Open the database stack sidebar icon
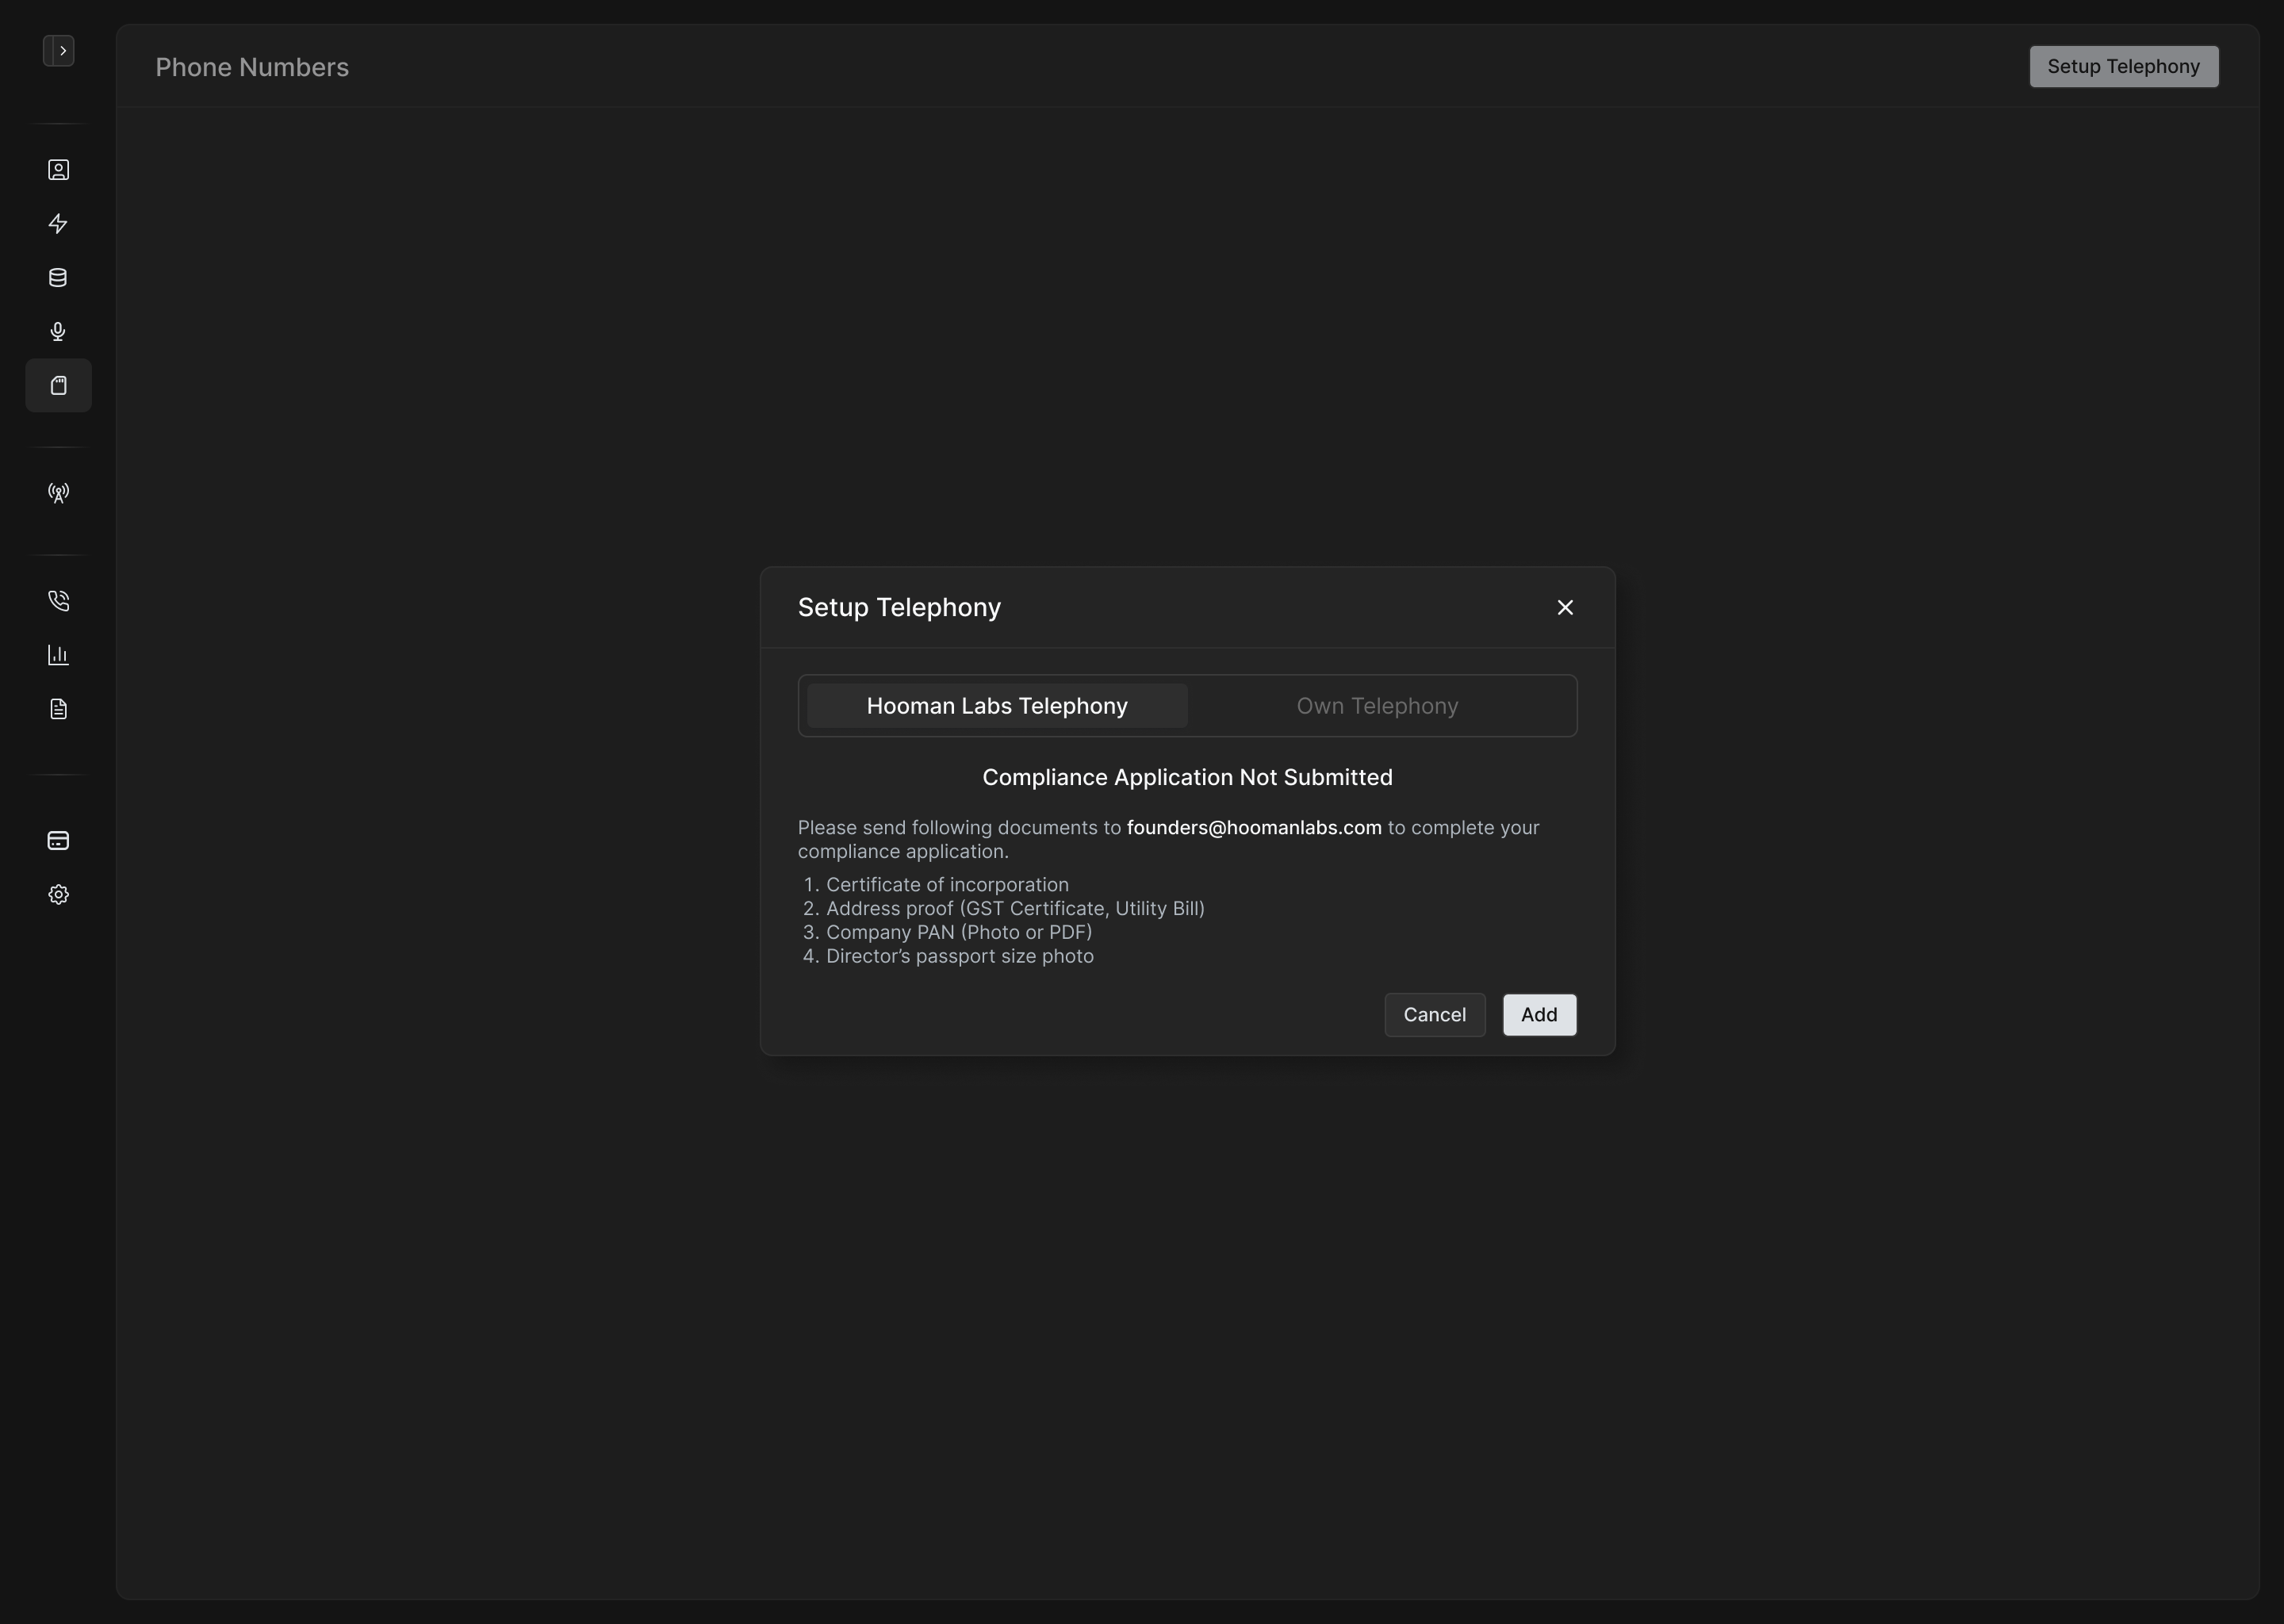The height and width of the screenshot is (1624, 2284). coord(59,278)
